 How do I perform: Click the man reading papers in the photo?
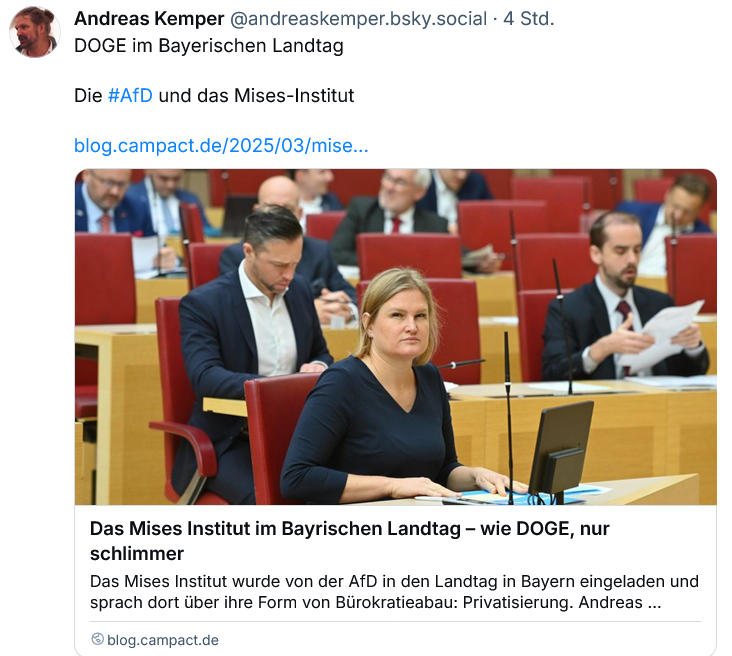(626, 299)
